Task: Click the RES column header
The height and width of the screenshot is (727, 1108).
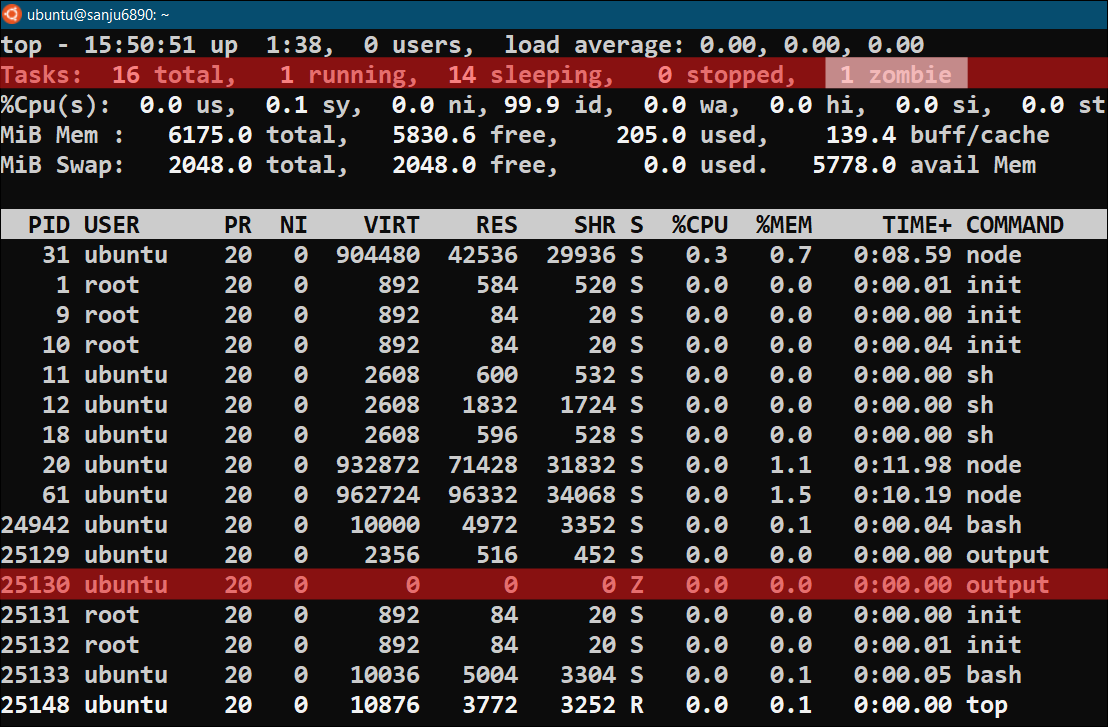Action: coord(497,225)
